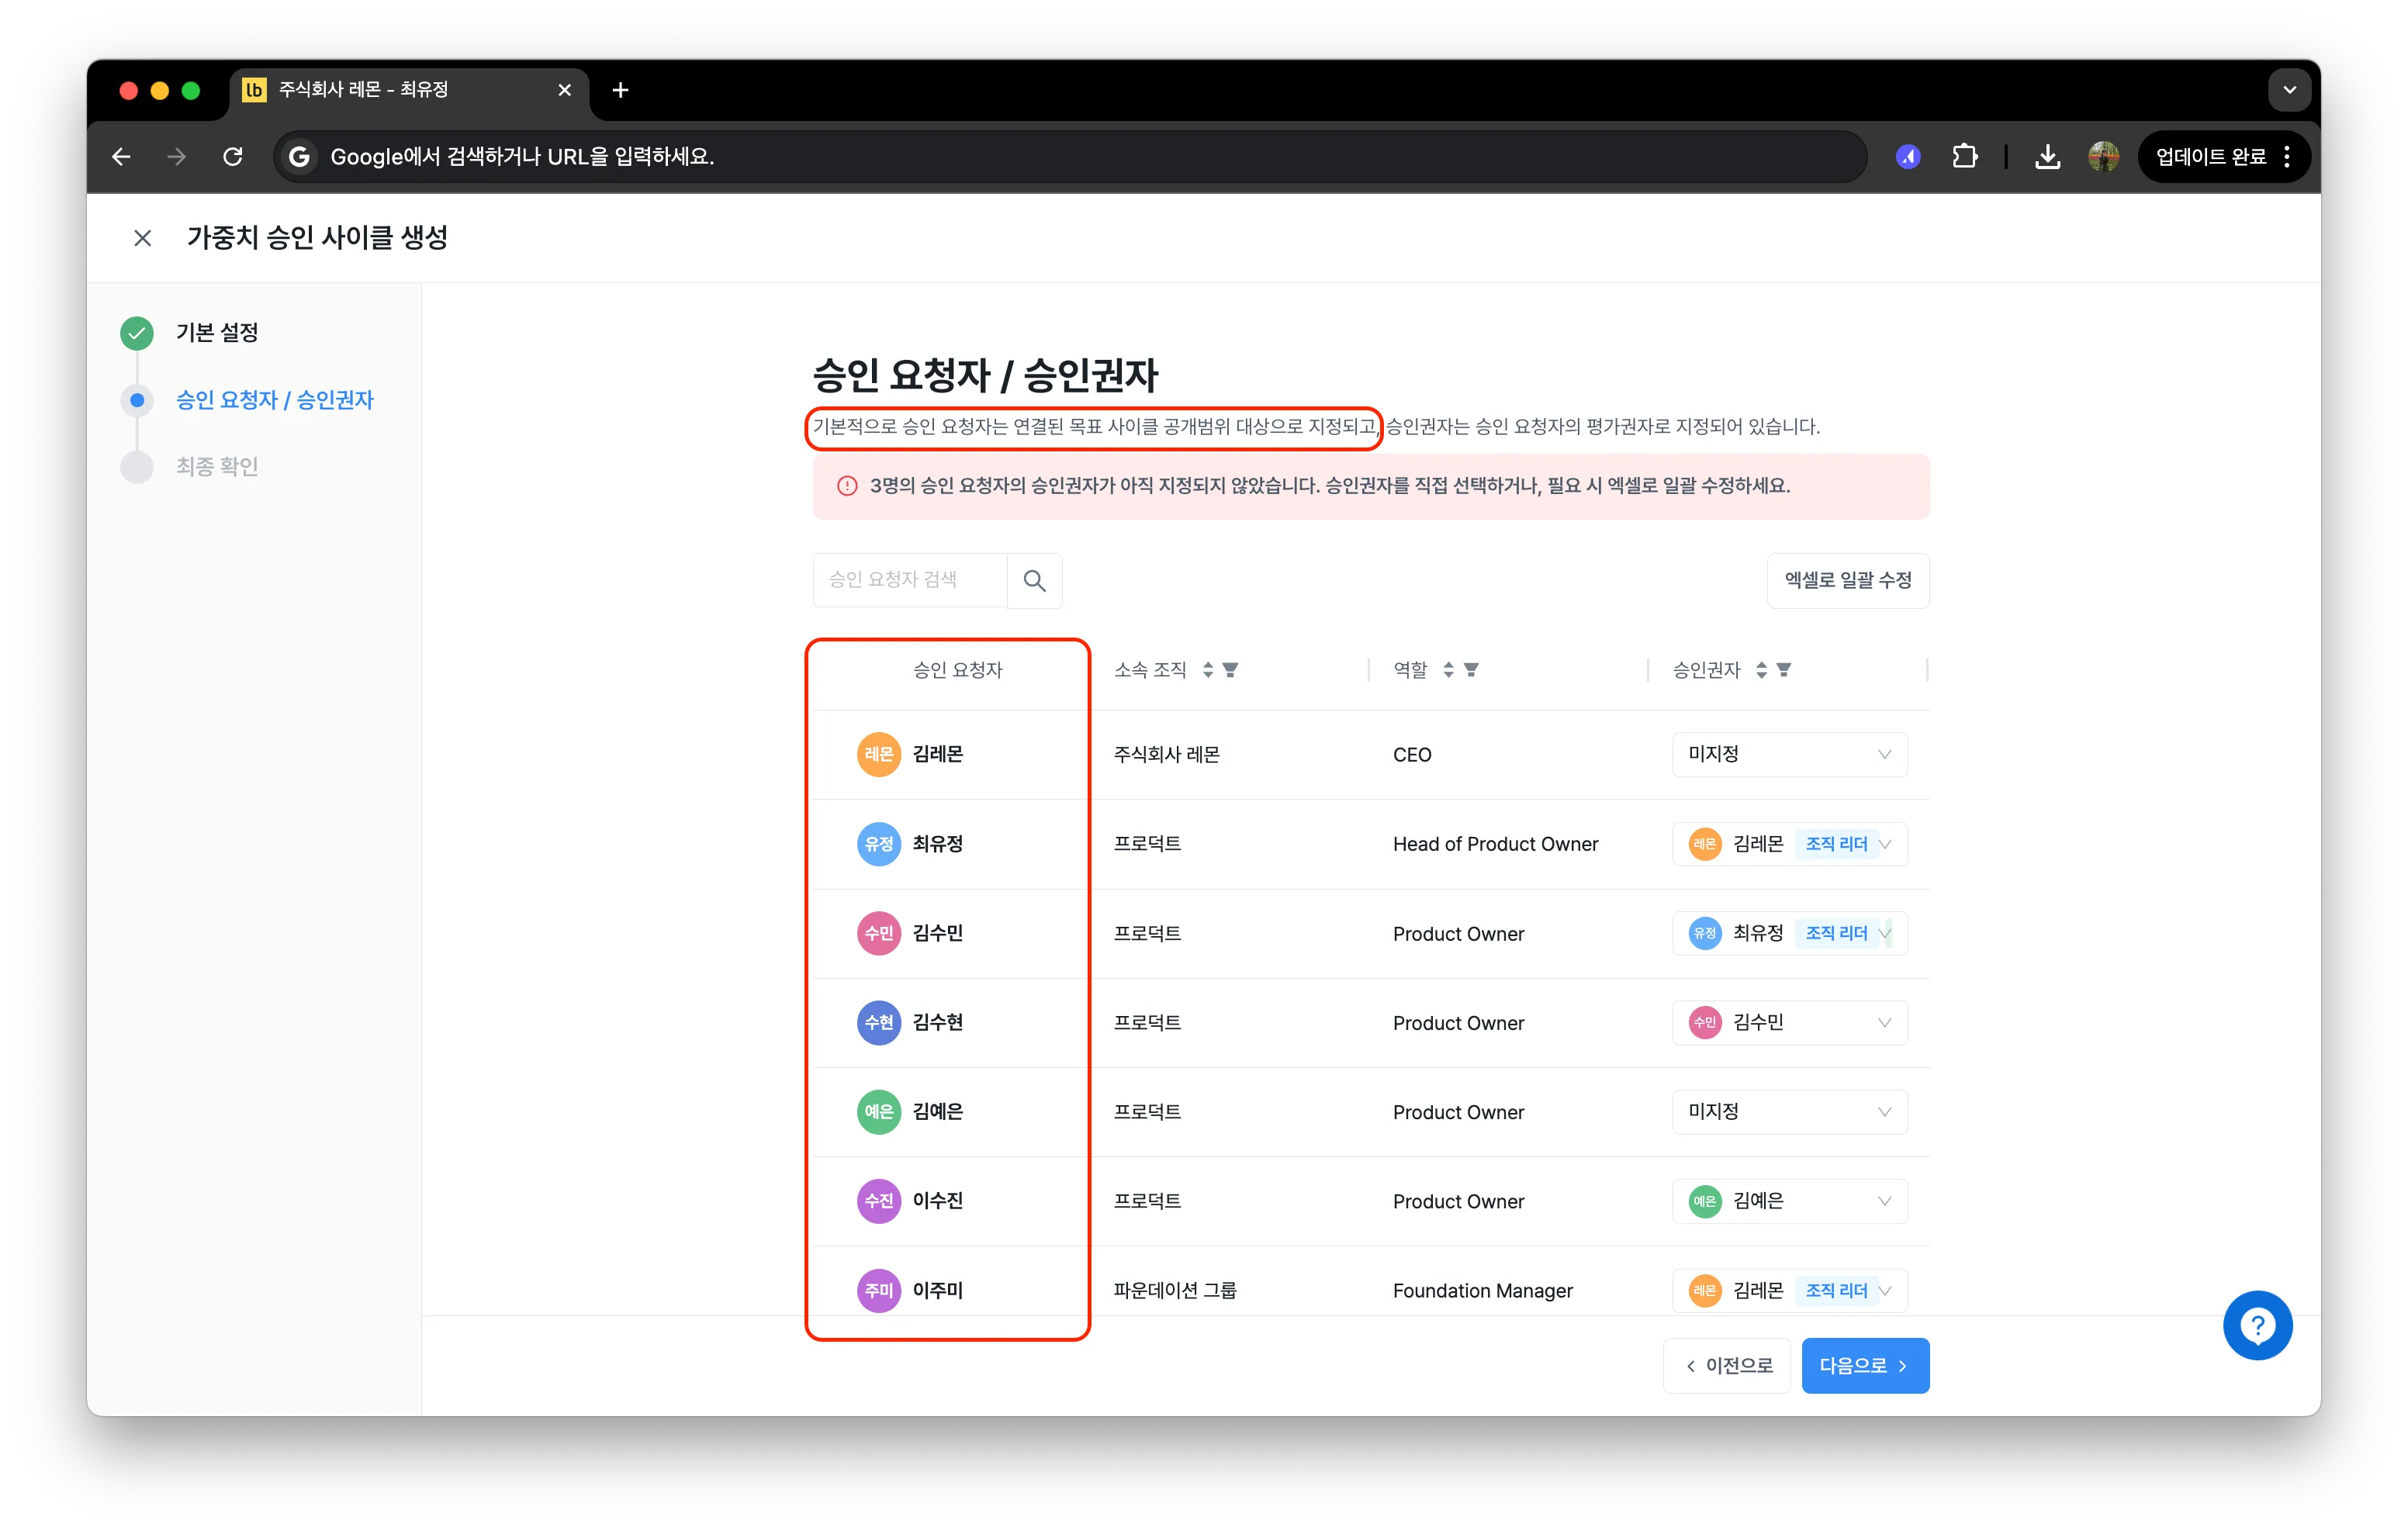
Task: Open 김예은's 미지정 approver dropdown
Action: (x=1789, y=1112)
